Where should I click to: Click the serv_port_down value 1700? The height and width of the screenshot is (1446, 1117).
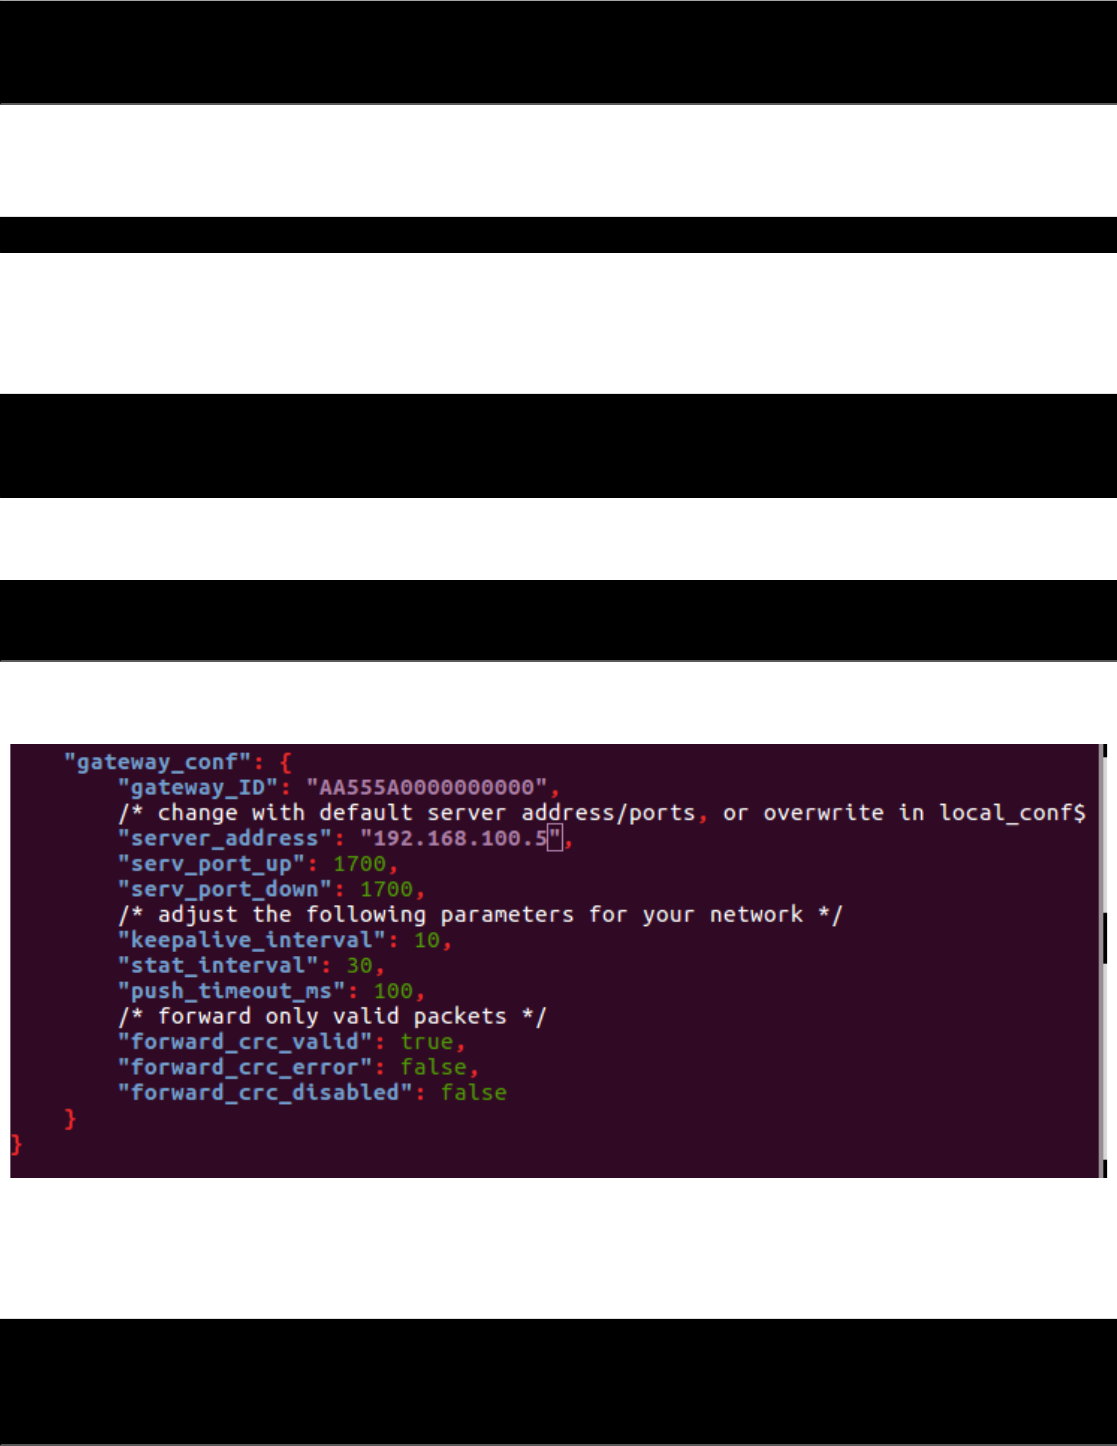coord(386,889)
